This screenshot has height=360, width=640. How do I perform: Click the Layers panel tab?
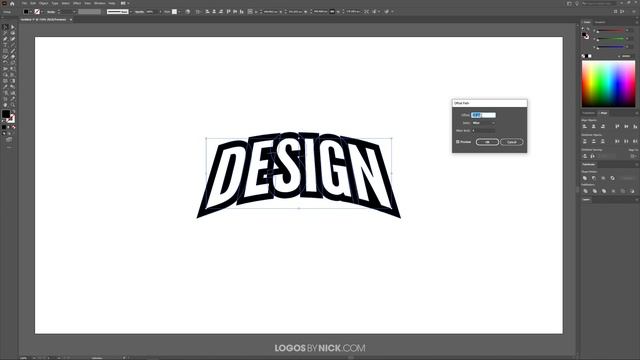click(586, 200)
